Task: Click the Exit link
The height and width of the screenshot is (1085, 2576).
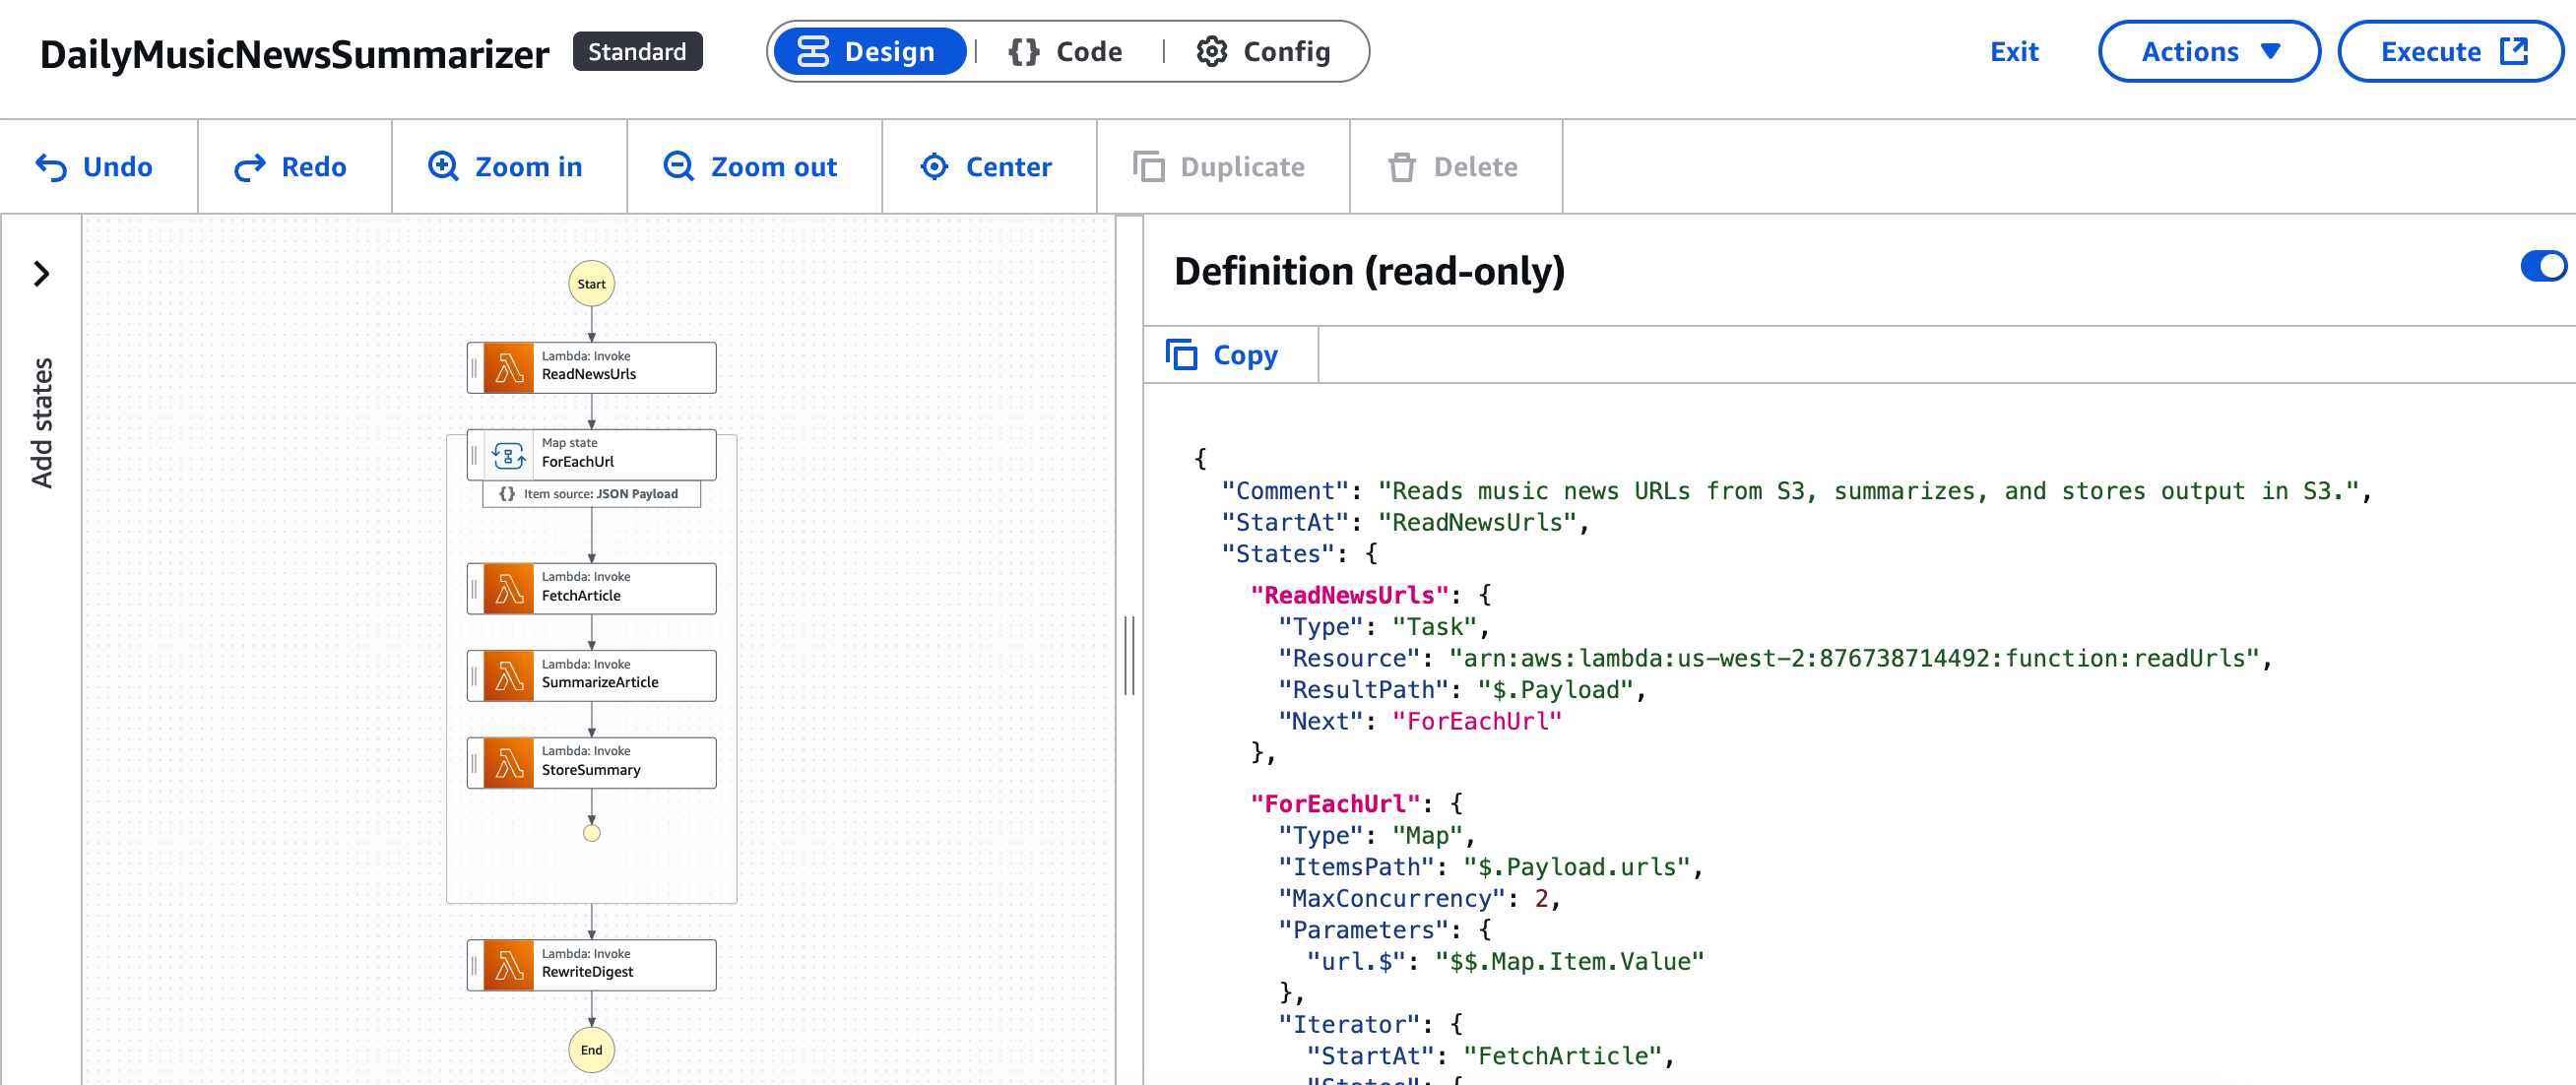Action: click(x=2013, y=52)
